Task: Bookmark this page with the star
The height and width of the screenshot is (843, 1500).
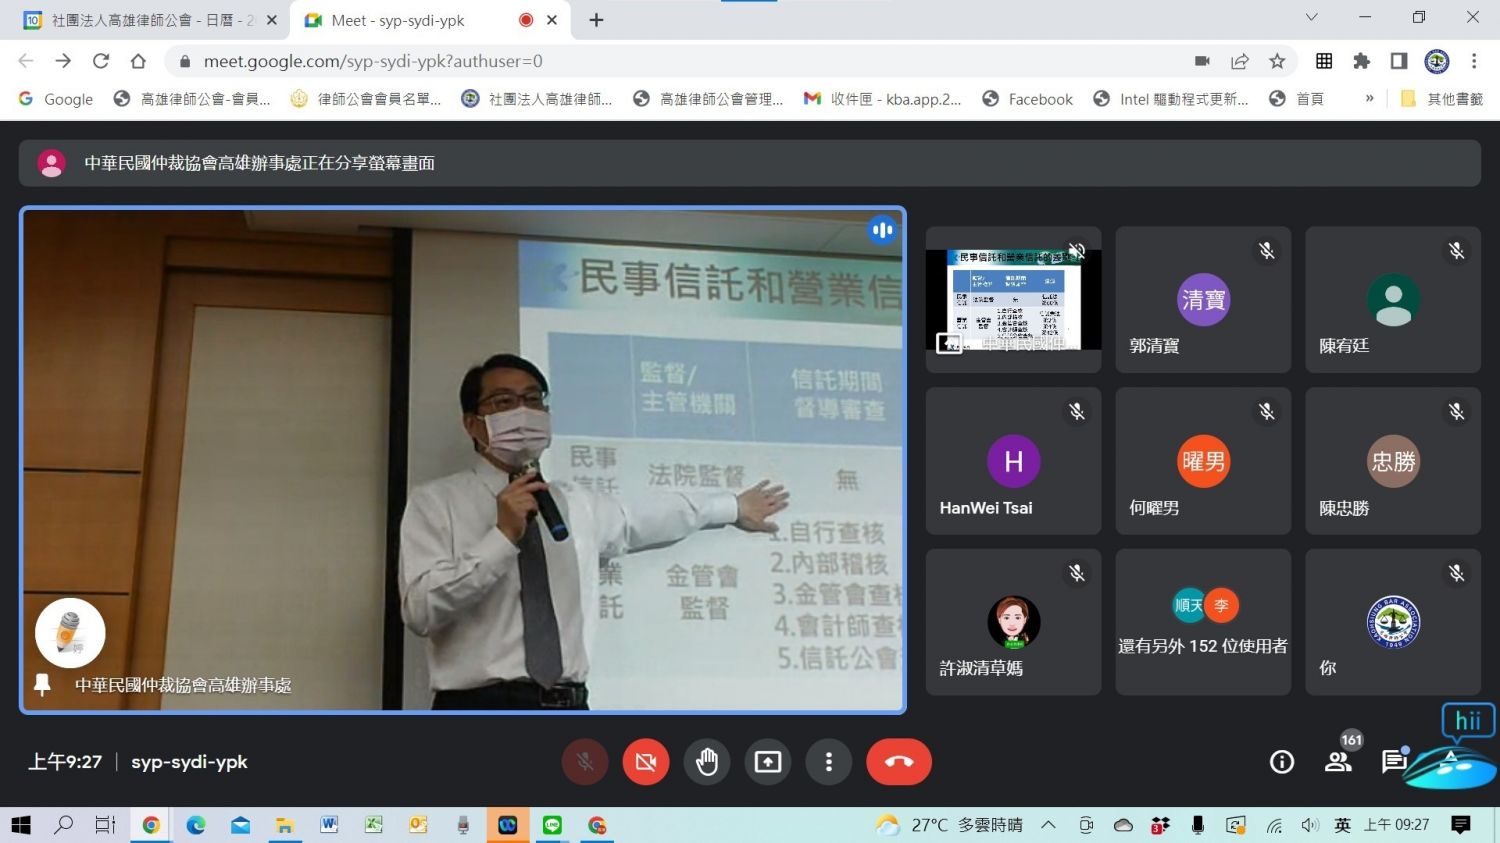Action: 1277,61
